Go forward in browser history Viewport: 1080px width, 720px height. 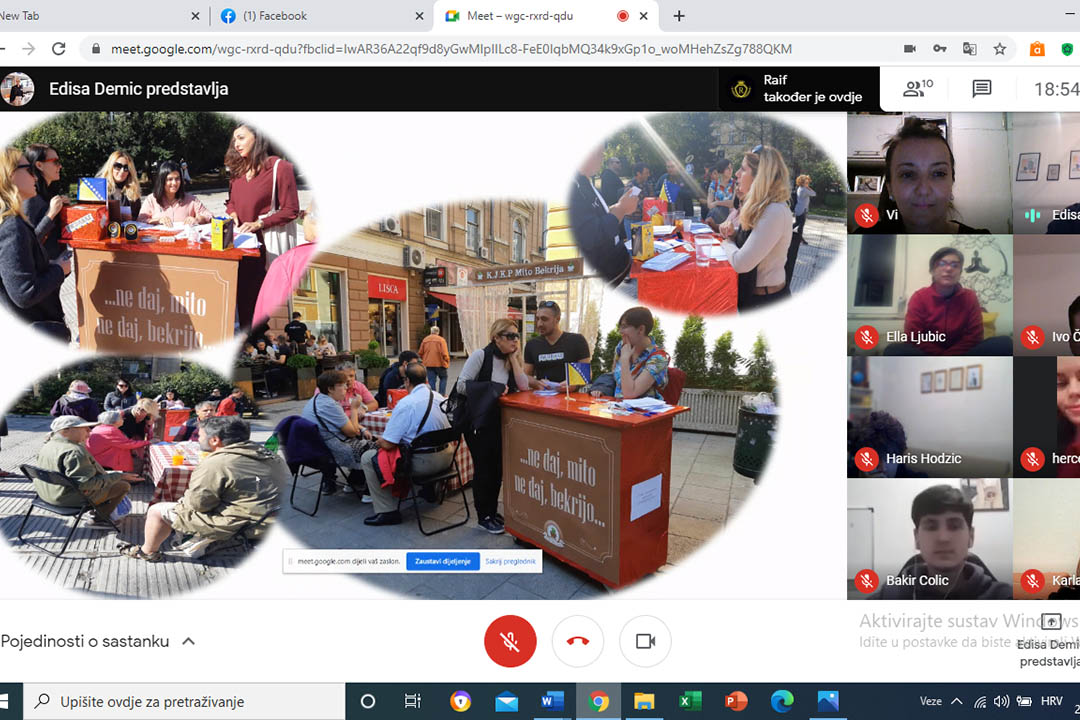[x=28, y=49]
